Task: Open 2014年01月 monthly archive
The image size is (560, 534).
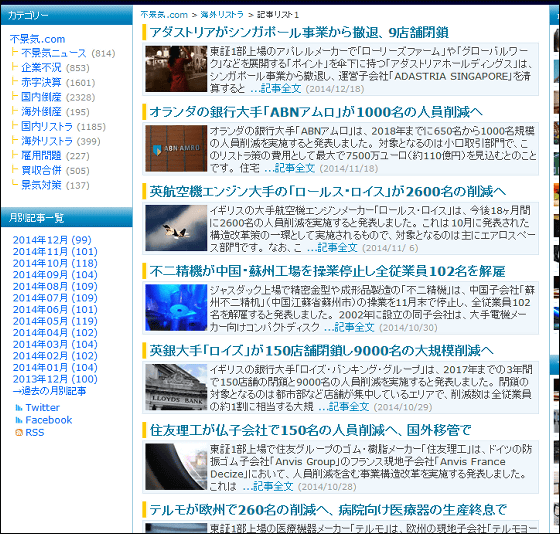Action: point(55,368)
